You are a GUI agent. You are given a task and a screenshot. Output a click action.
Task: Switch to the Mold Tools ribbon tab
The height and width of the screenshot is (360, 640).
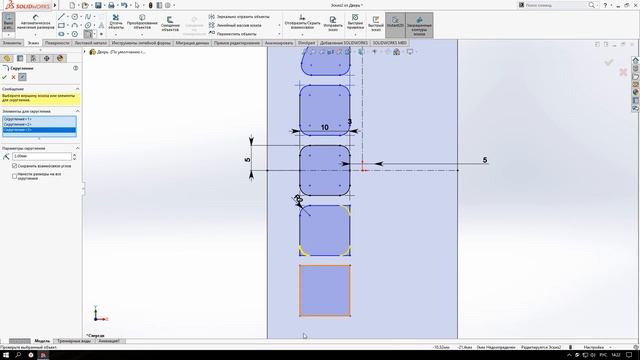click(x=141, y=43)
